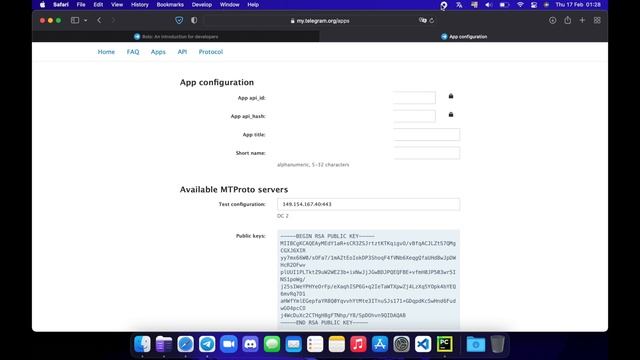Click lock icon beside App api_id
This screenshot has width=640, height=360.
tap(451, 96)
